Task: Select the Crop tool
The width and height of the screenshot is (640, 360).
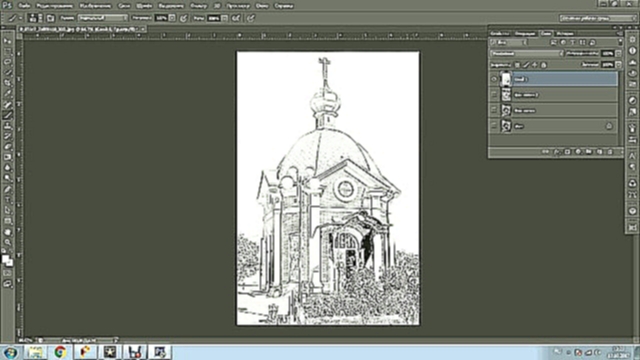Action: (x=7, y=83)
